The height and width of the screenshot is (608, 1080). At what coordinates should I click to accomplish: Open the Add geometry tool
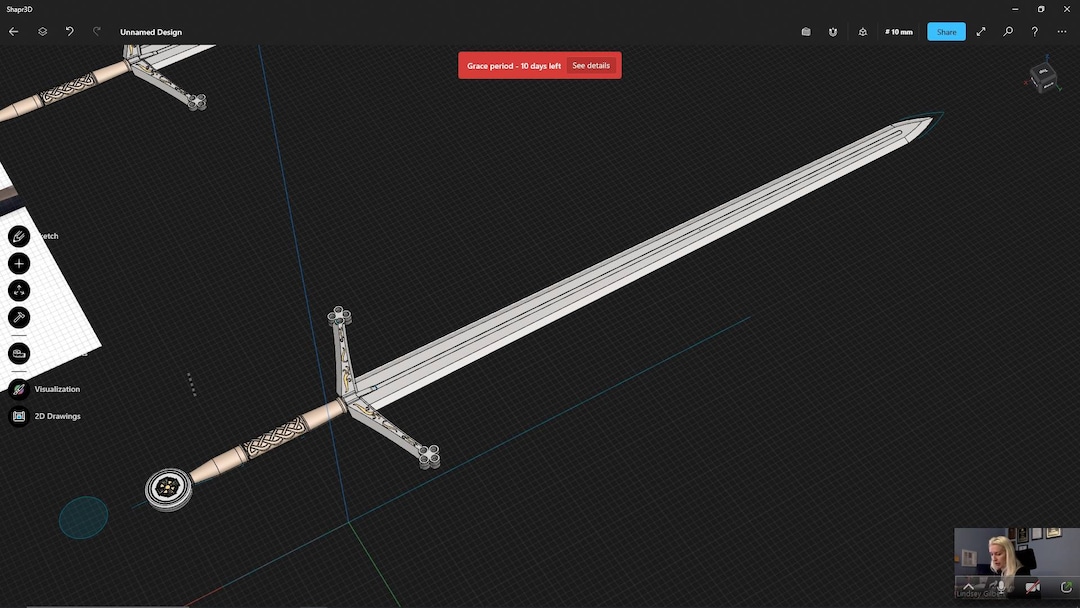(18, 262)
